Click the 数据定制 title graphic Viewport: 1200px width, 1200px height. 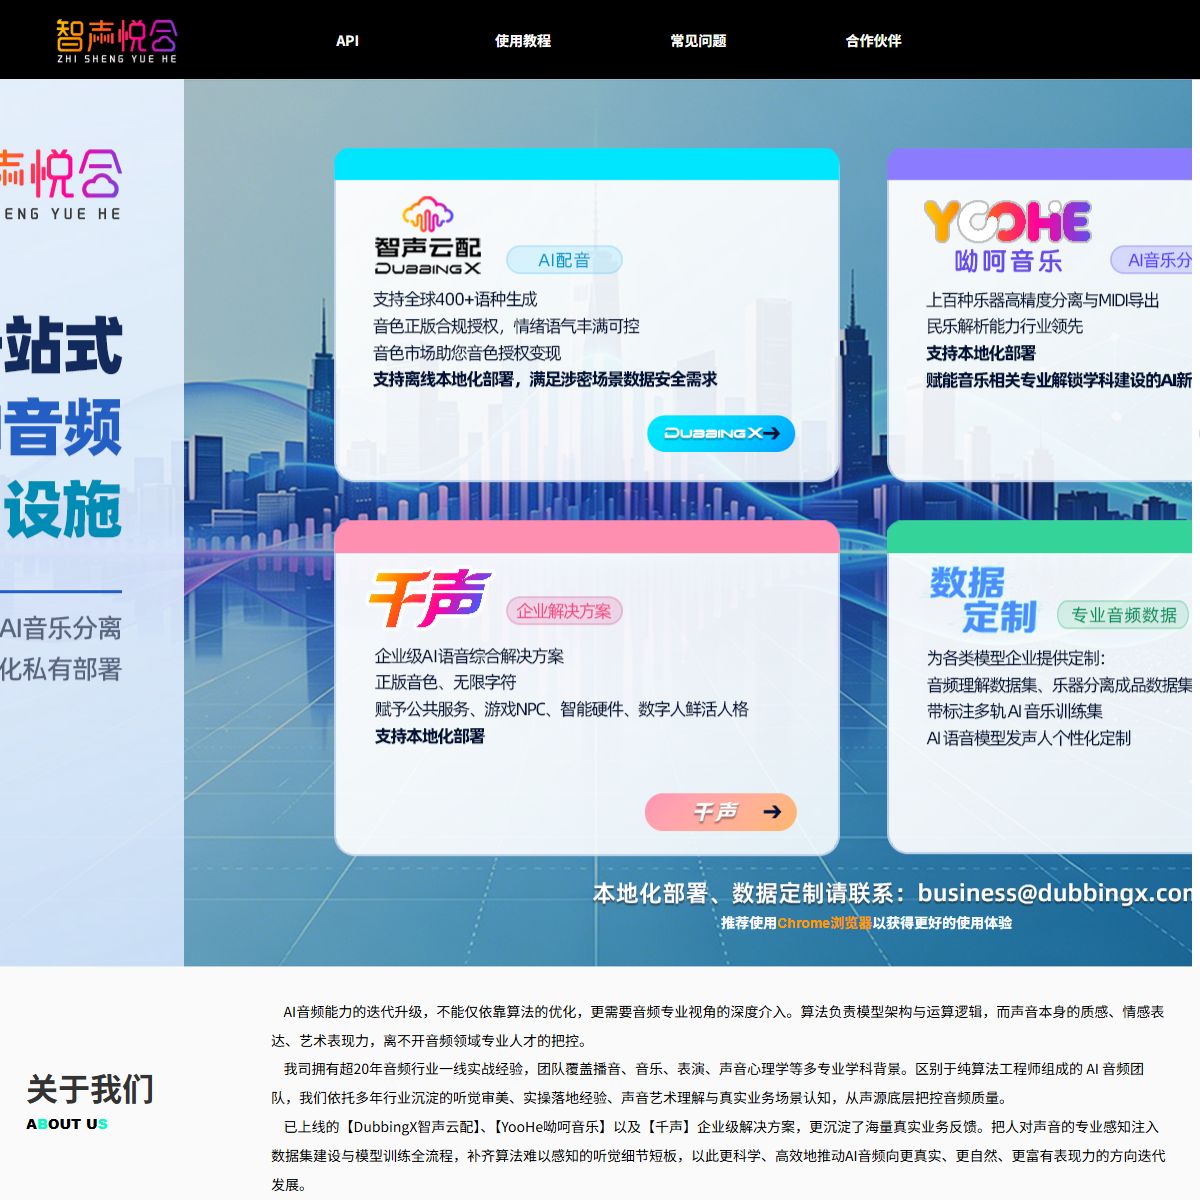click(983, 600)
